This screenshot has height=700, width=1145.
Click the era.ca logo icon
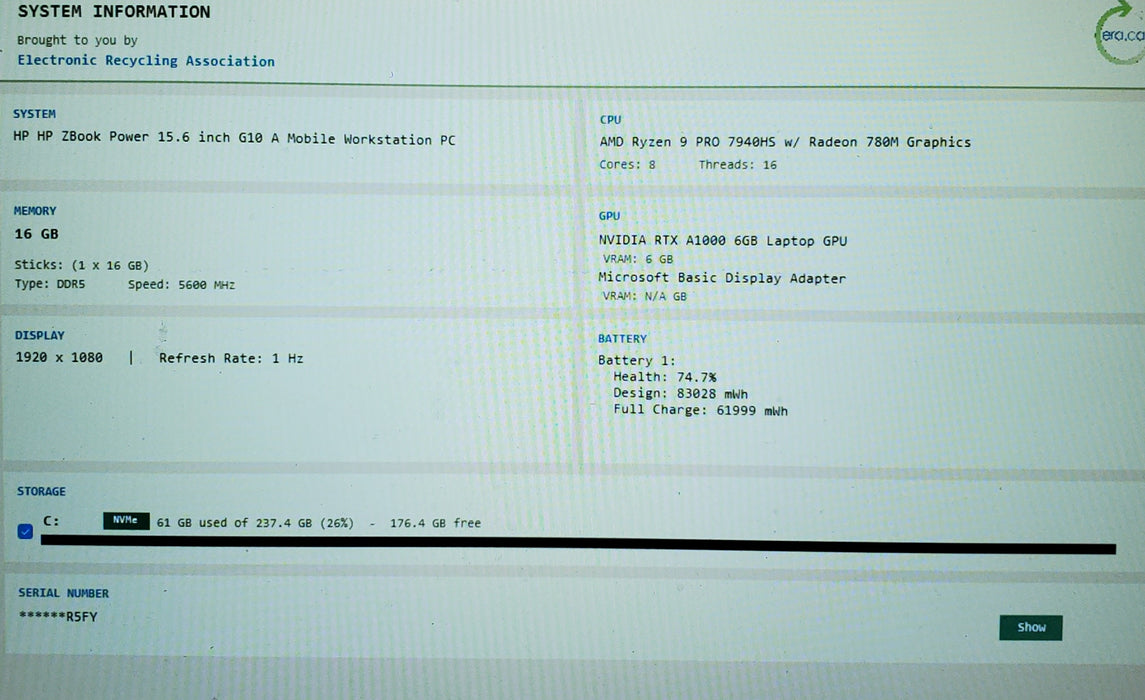tap(1120, 34)
